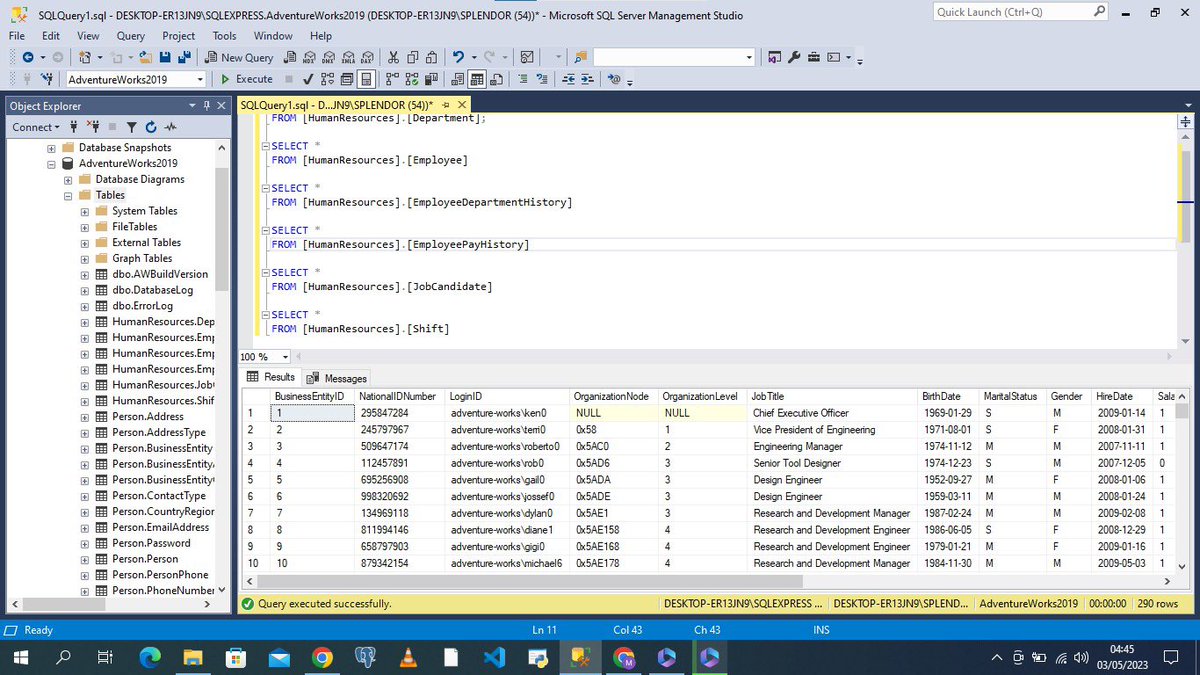Pin the Object Explorer panel
This screenshot has width=1200, height=675.
point(207,105)
